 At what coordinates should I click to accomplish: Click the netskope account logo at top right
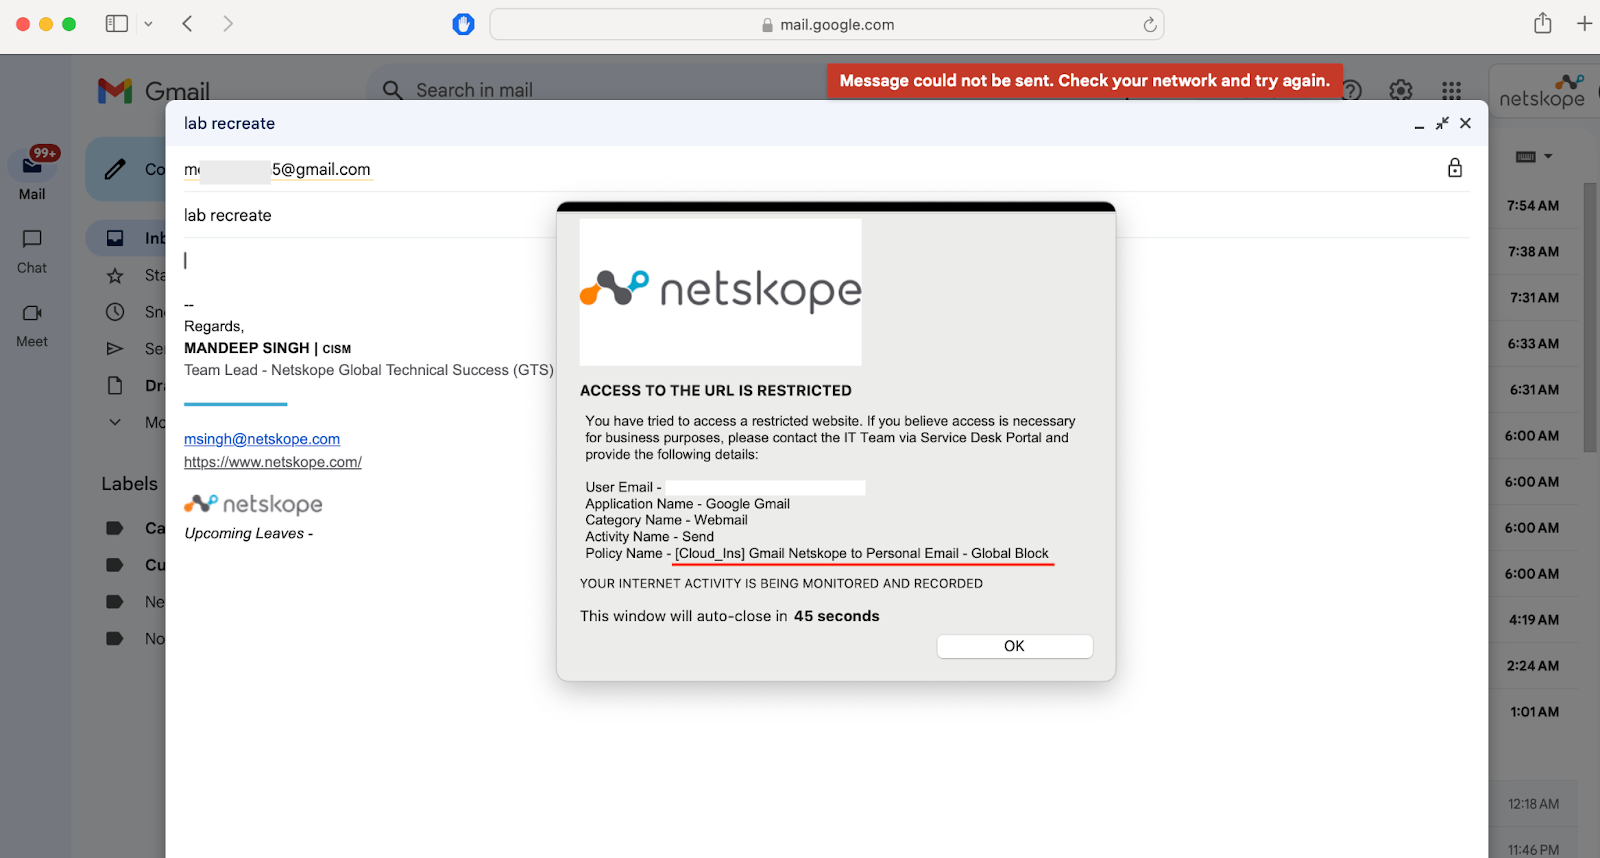(1542, 91)
